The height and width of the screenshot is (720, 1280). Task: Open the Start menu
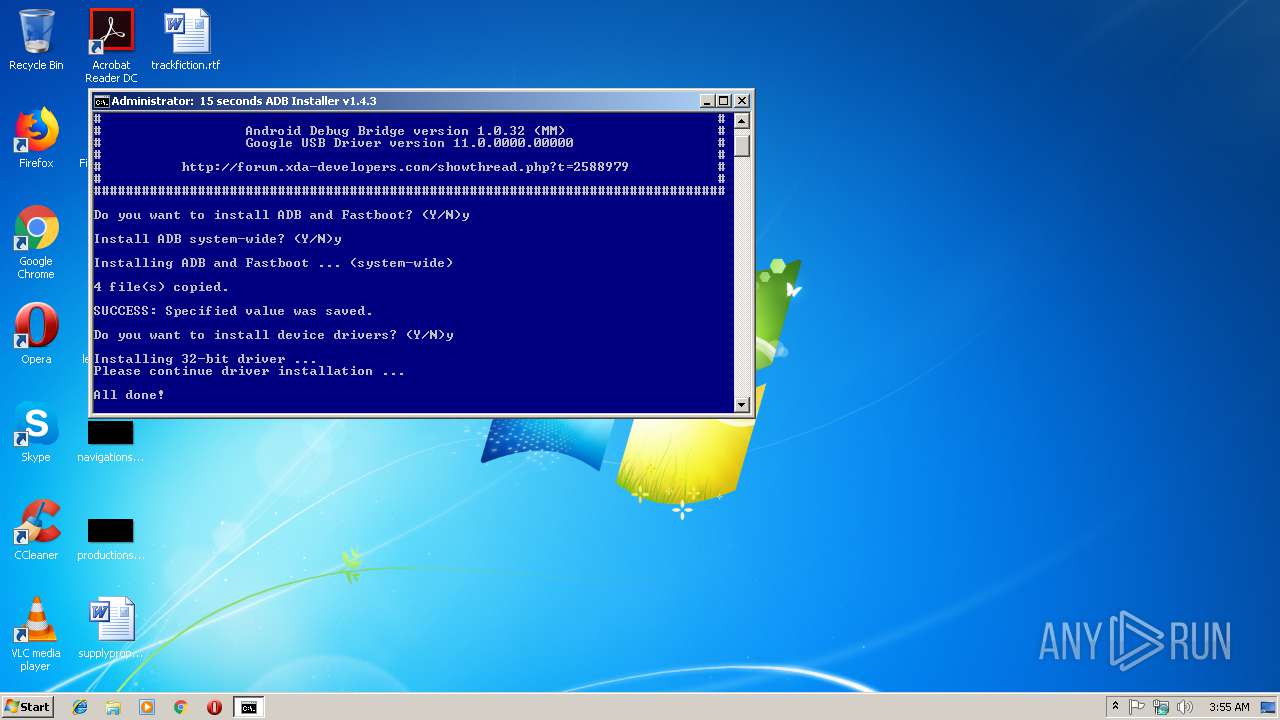coord(27,707)
